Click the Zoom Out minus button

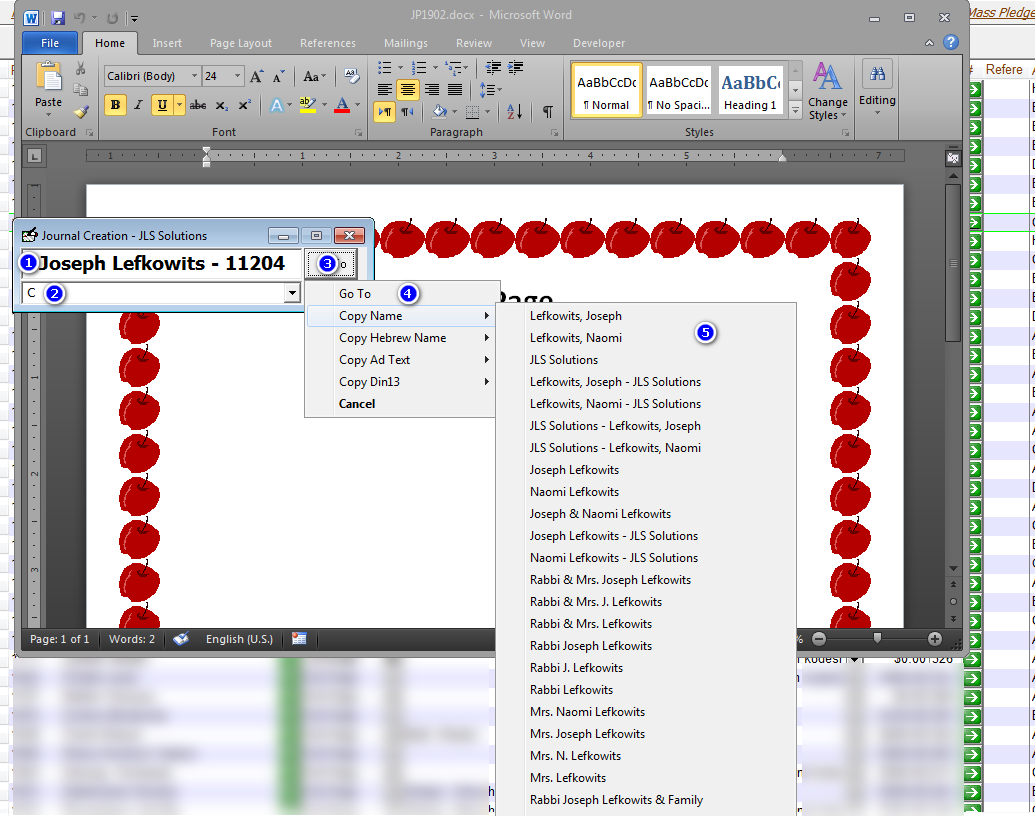pos(819,639)
